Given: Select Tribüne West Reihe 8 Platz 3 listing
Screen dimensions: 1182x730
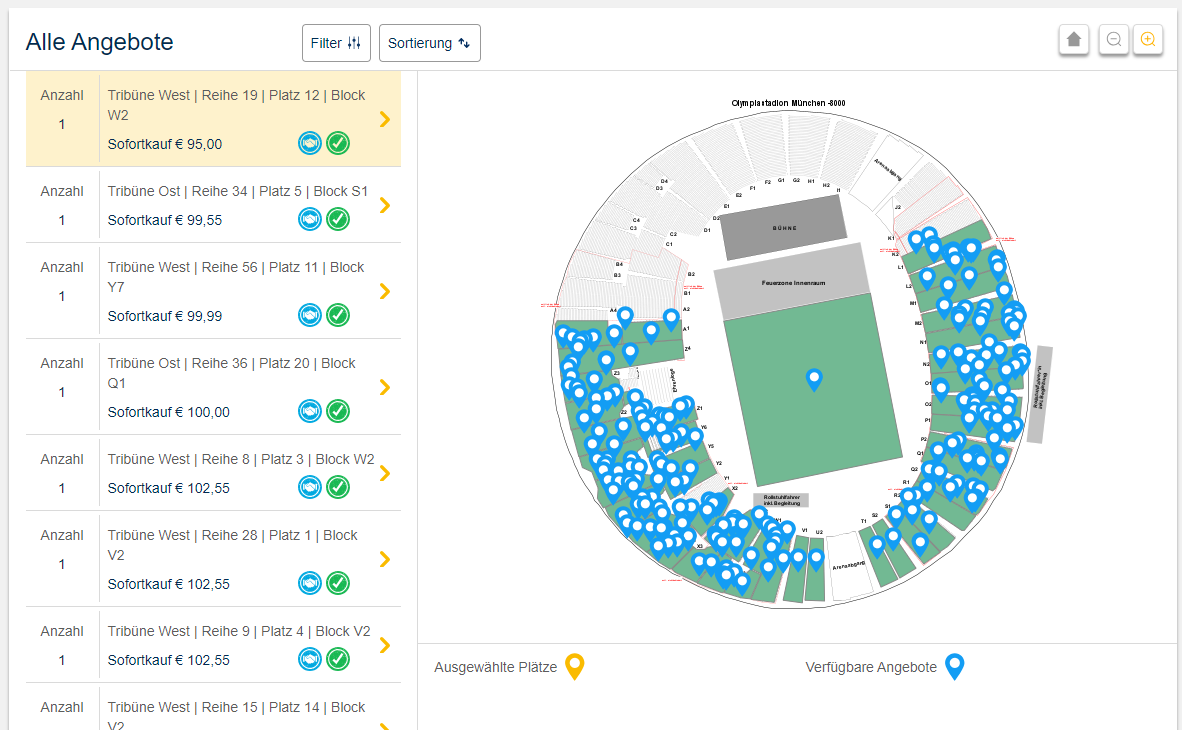Looking at the screenshot, I should pos(240,459).
